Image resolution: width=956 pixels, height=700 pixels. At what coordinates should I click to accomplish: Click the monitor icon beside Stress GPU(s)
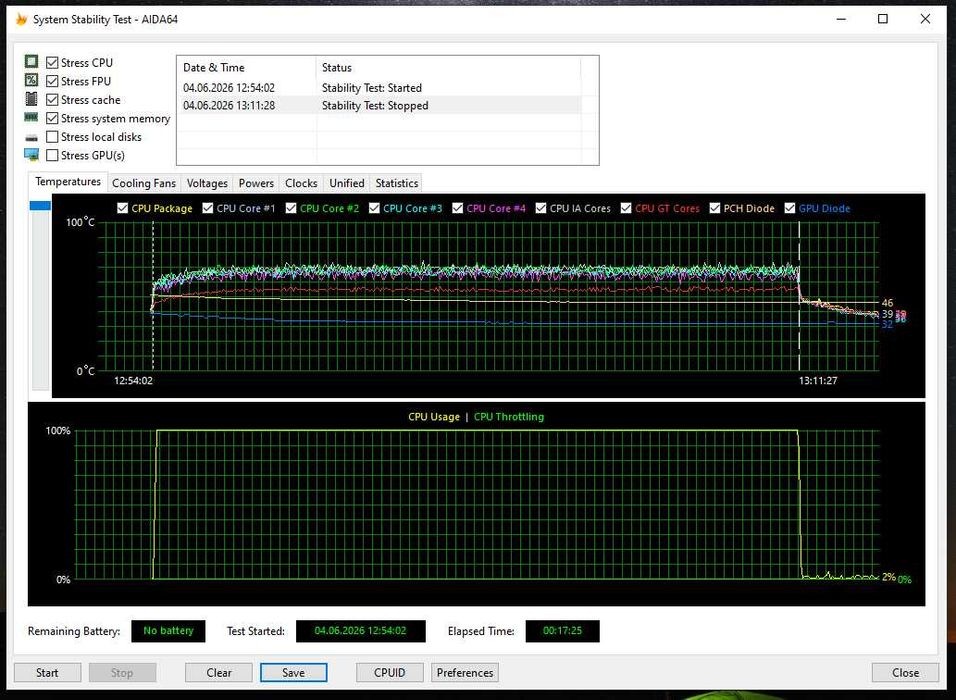pyautogui.click(x=32, y=155)
